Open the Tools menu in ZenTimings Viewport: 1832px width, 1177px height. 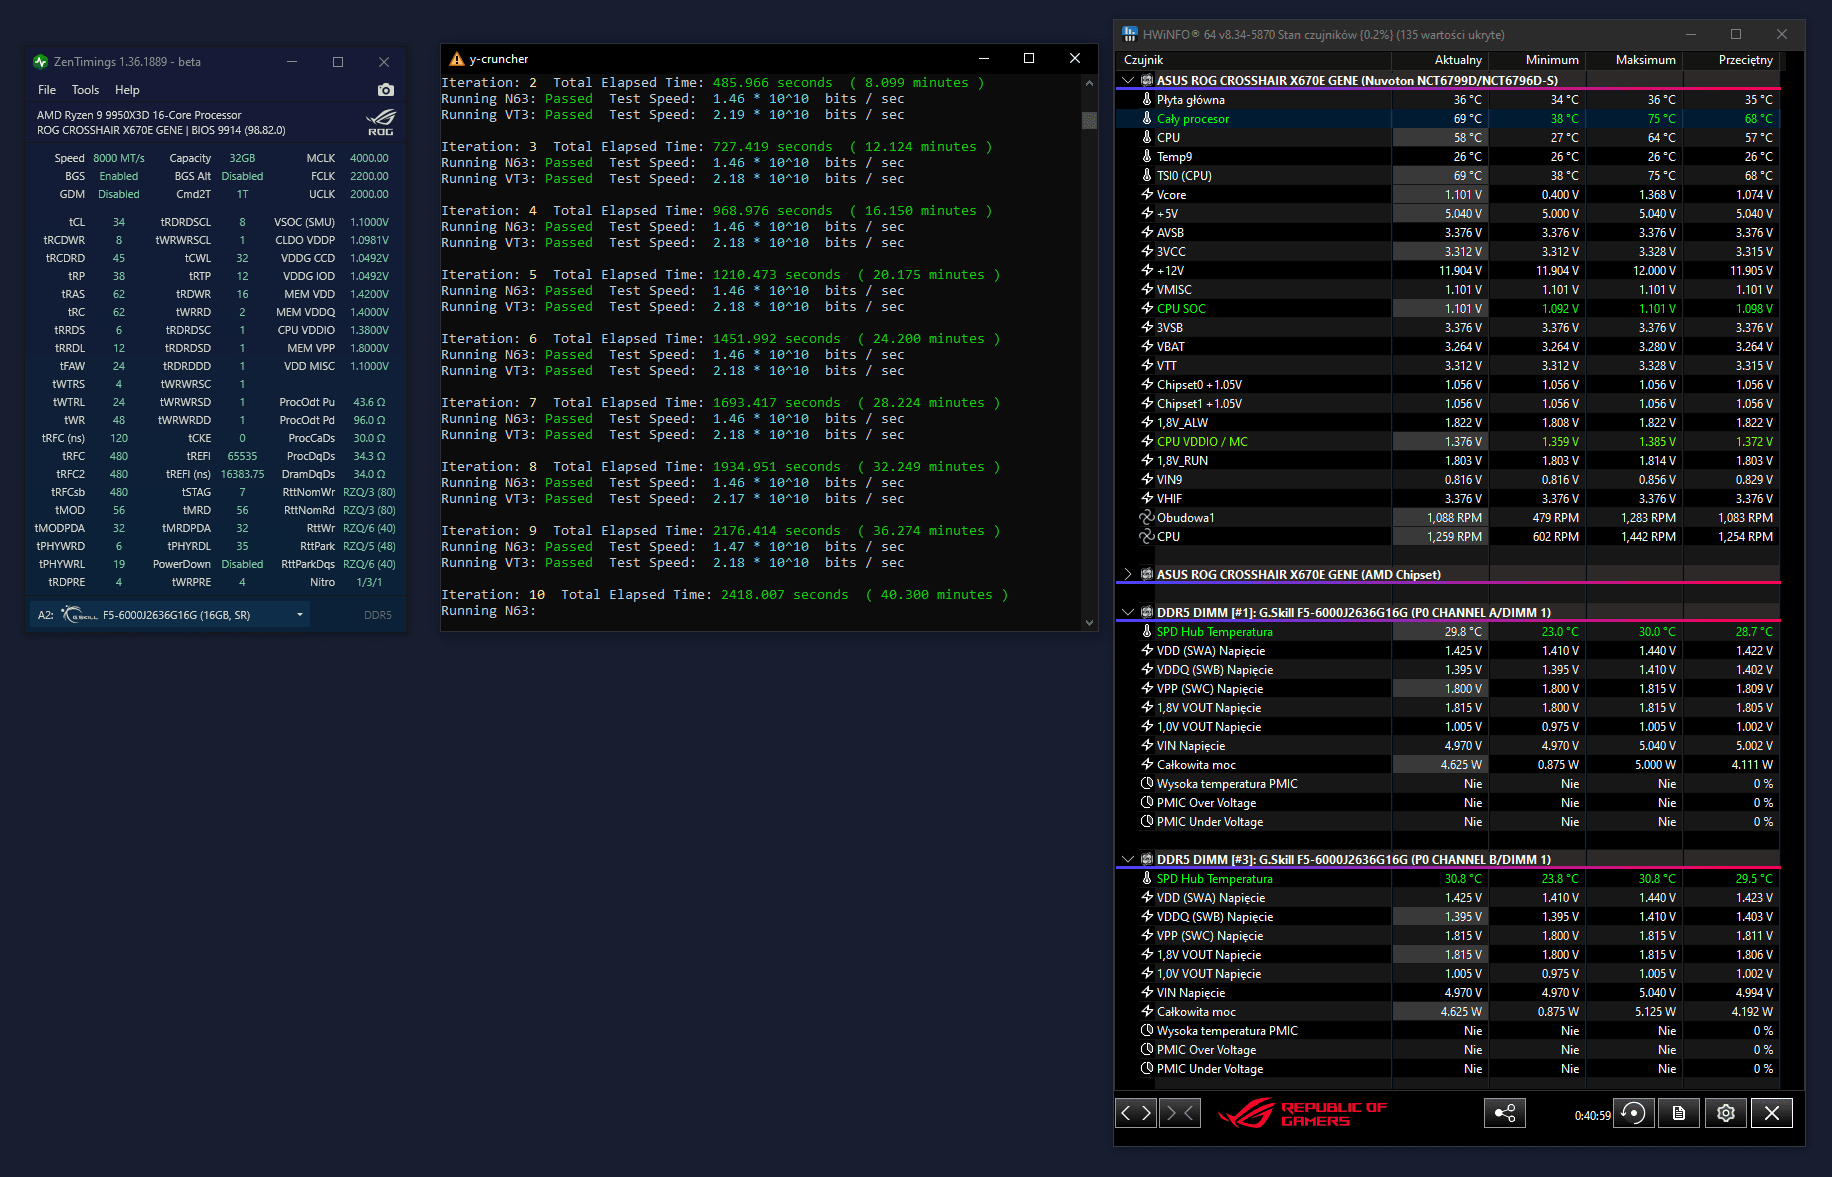pos(86,90)
